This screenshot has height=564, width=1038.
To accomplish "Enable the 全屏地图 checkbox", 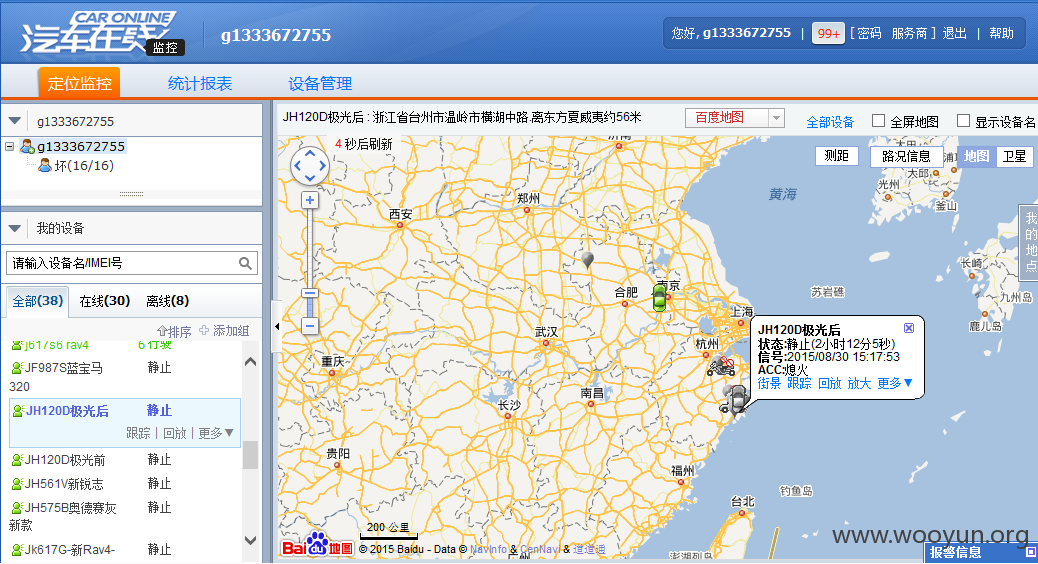I will tap(878, 120).
